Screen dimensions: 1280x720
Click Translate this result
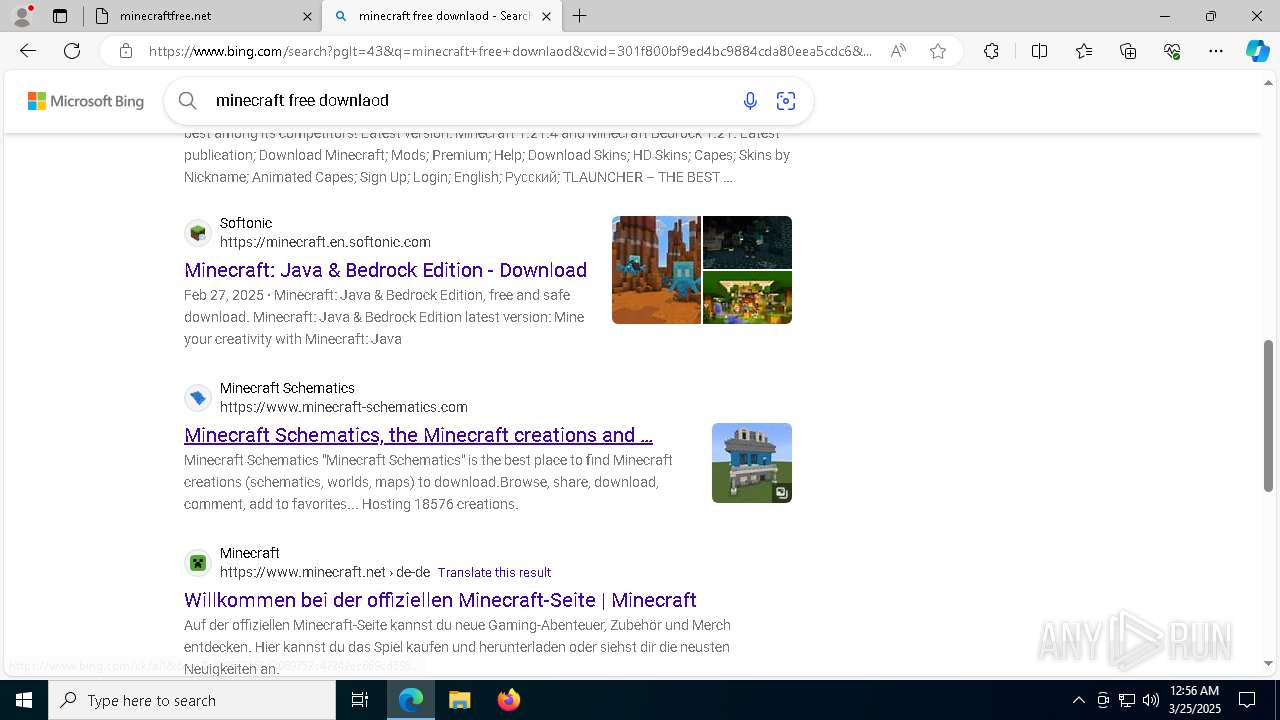494,572
